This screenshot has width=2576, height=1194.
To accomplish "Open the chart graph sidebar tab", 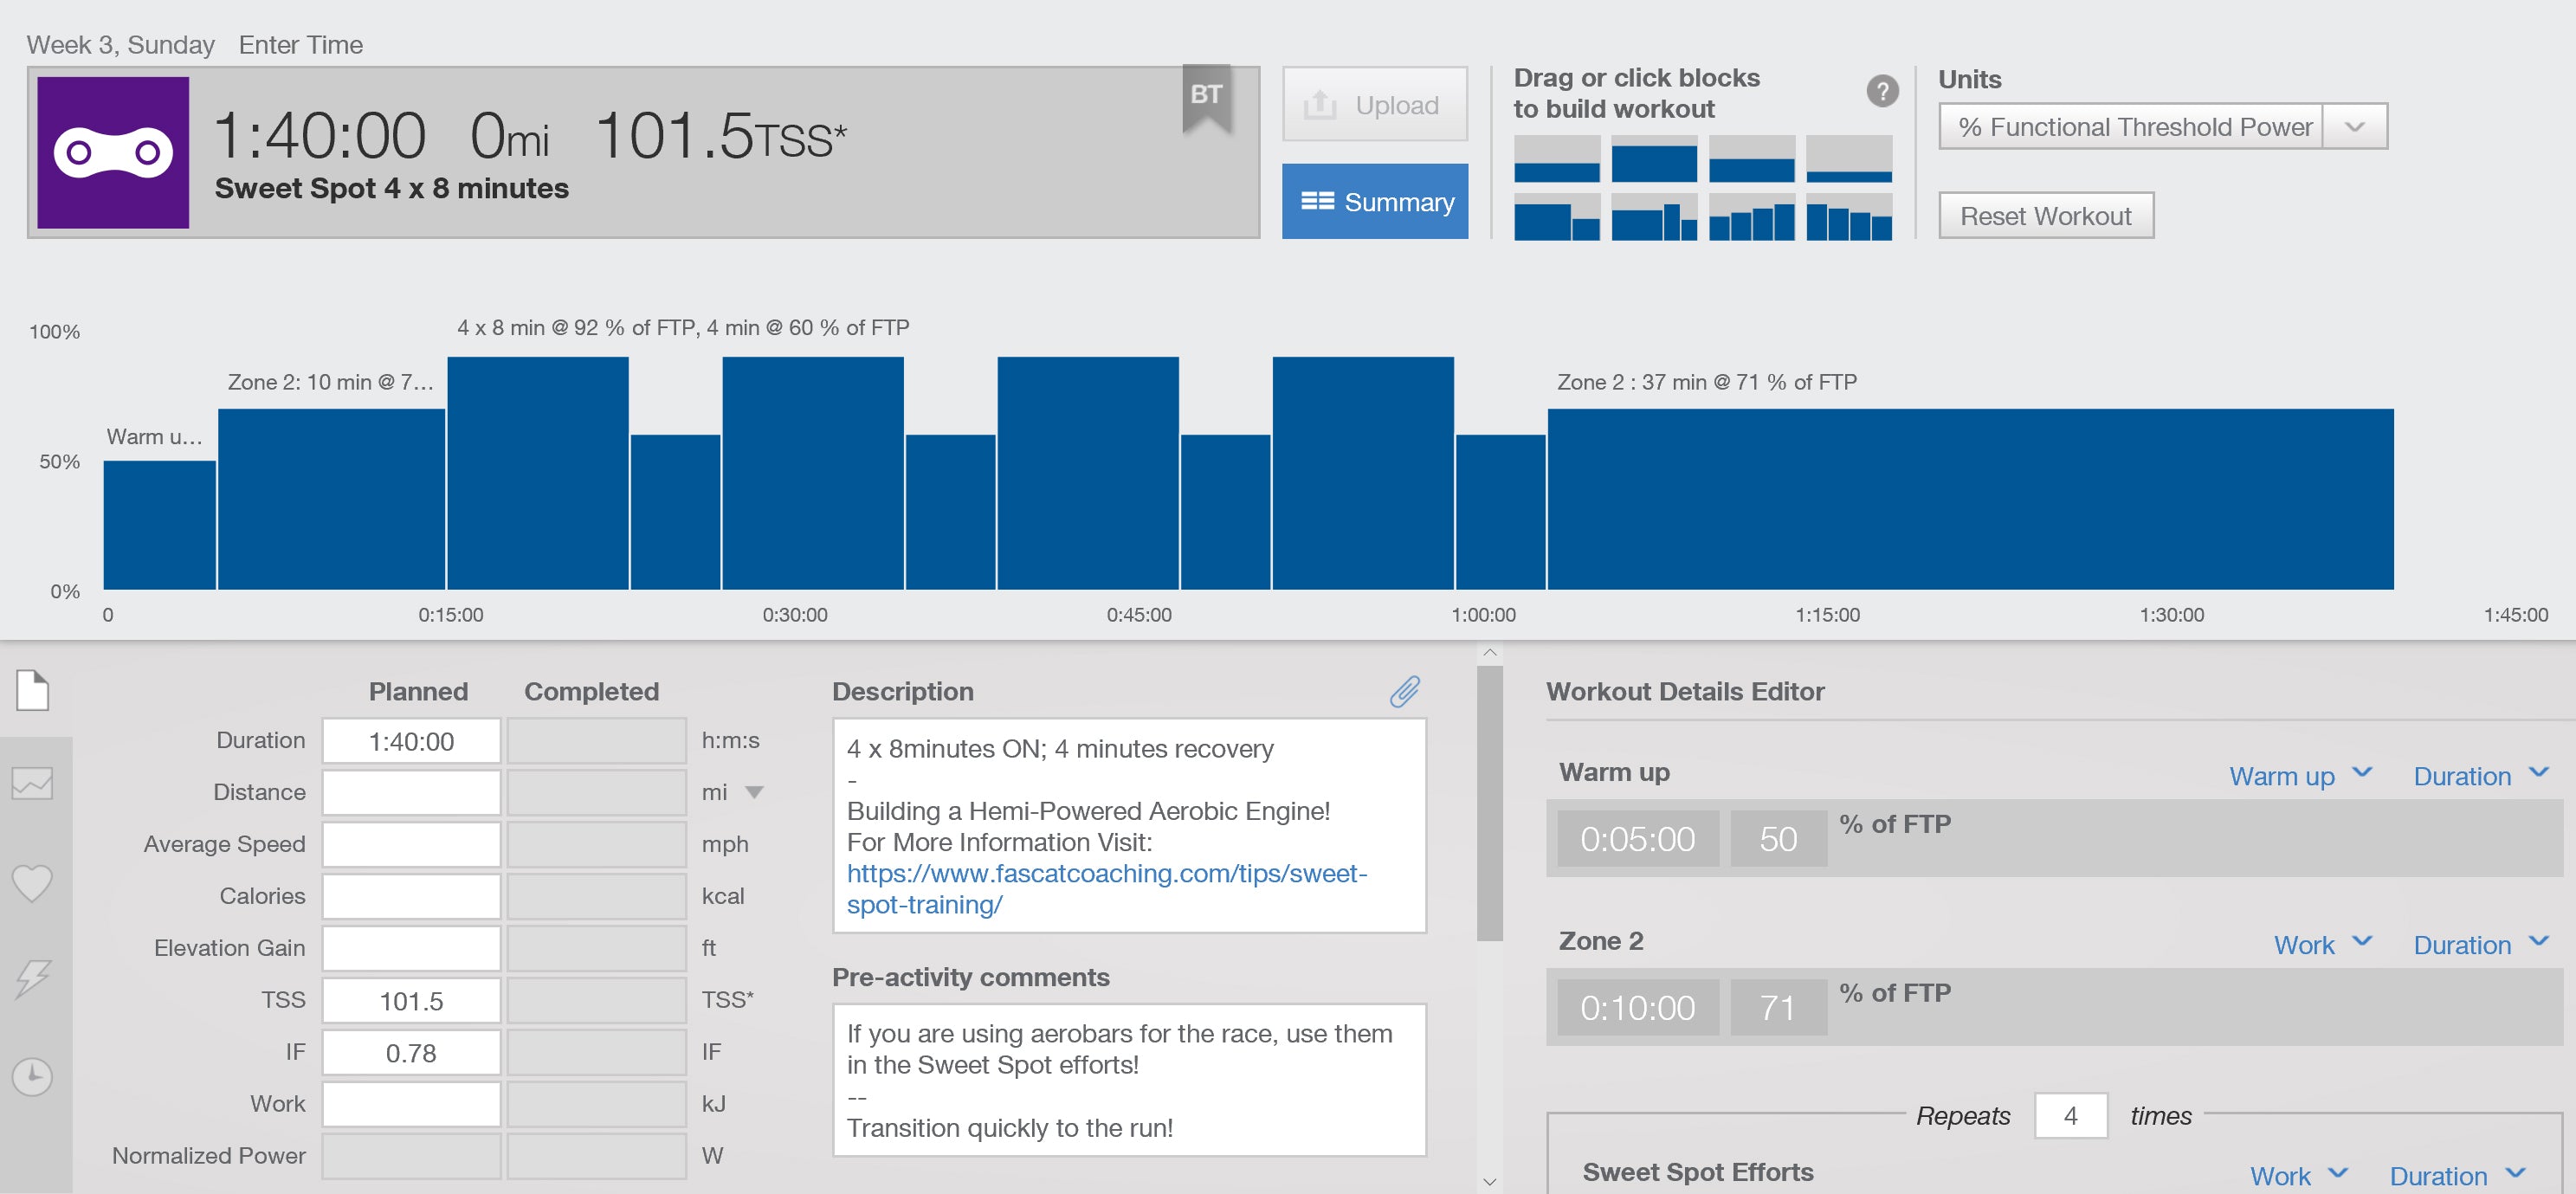I will [x=32, y=783].
